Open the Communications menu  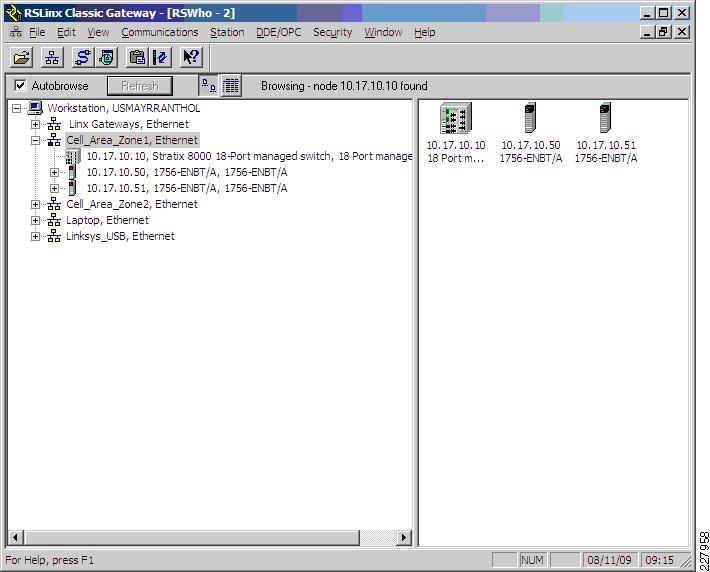point(160,32)
